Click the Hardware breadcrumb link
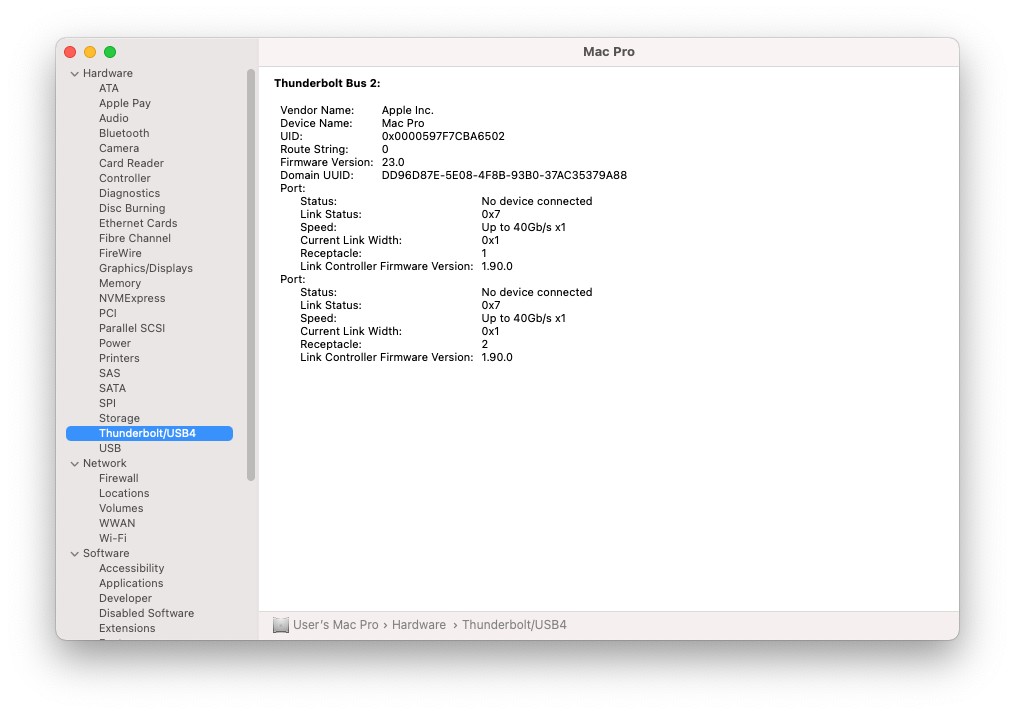Screen dimensions: 1015x714 coord(418,624)
